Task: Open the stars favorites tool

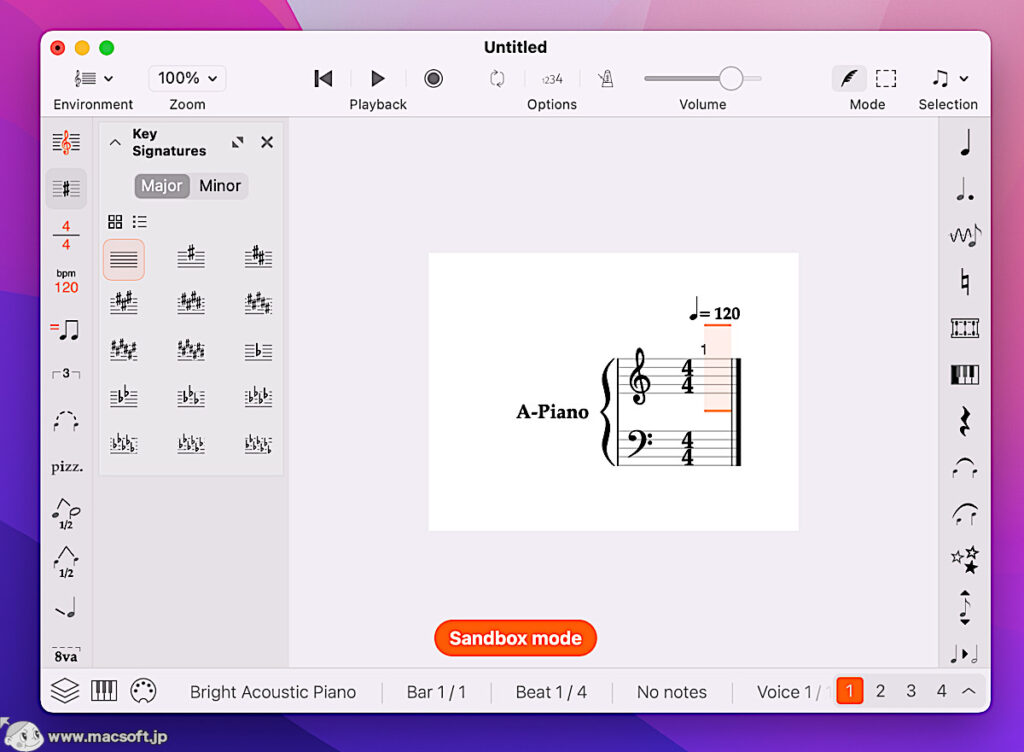Action: tap(965, 560)
